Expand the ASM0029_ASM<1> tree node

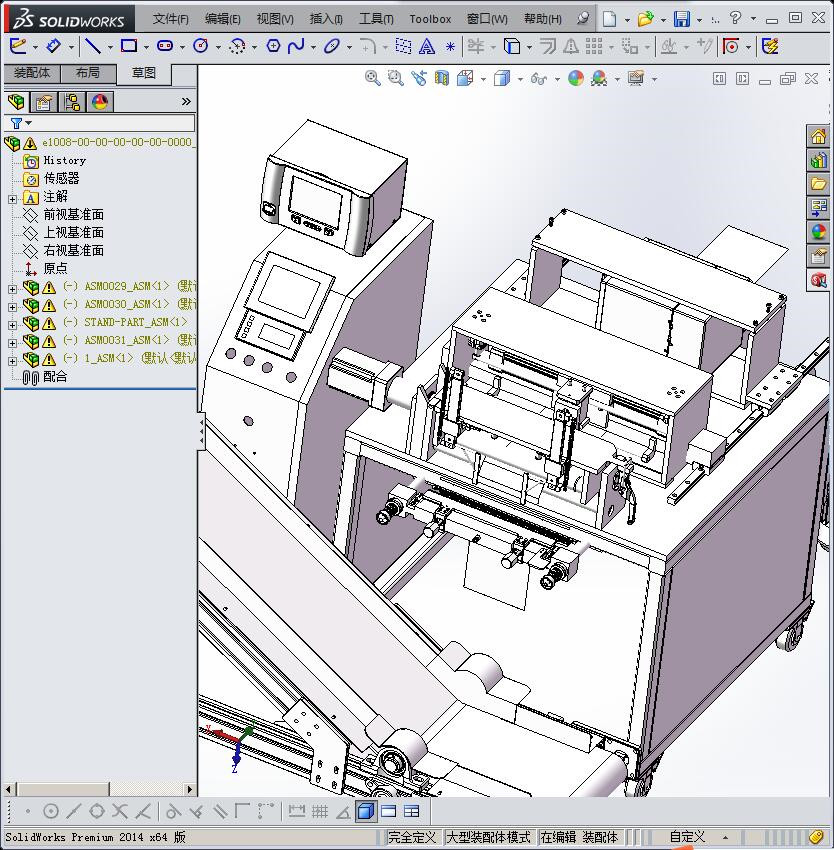click(x=12, y=287)
